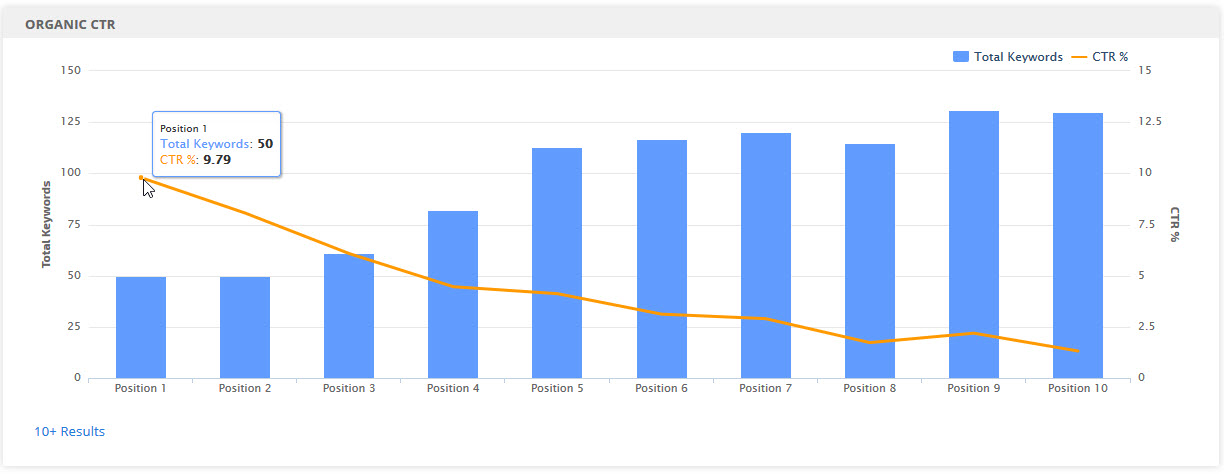The image size is (1224, 474).
Task: Click the CTR line point above Position 10
Action: (x=1078, y=351)
